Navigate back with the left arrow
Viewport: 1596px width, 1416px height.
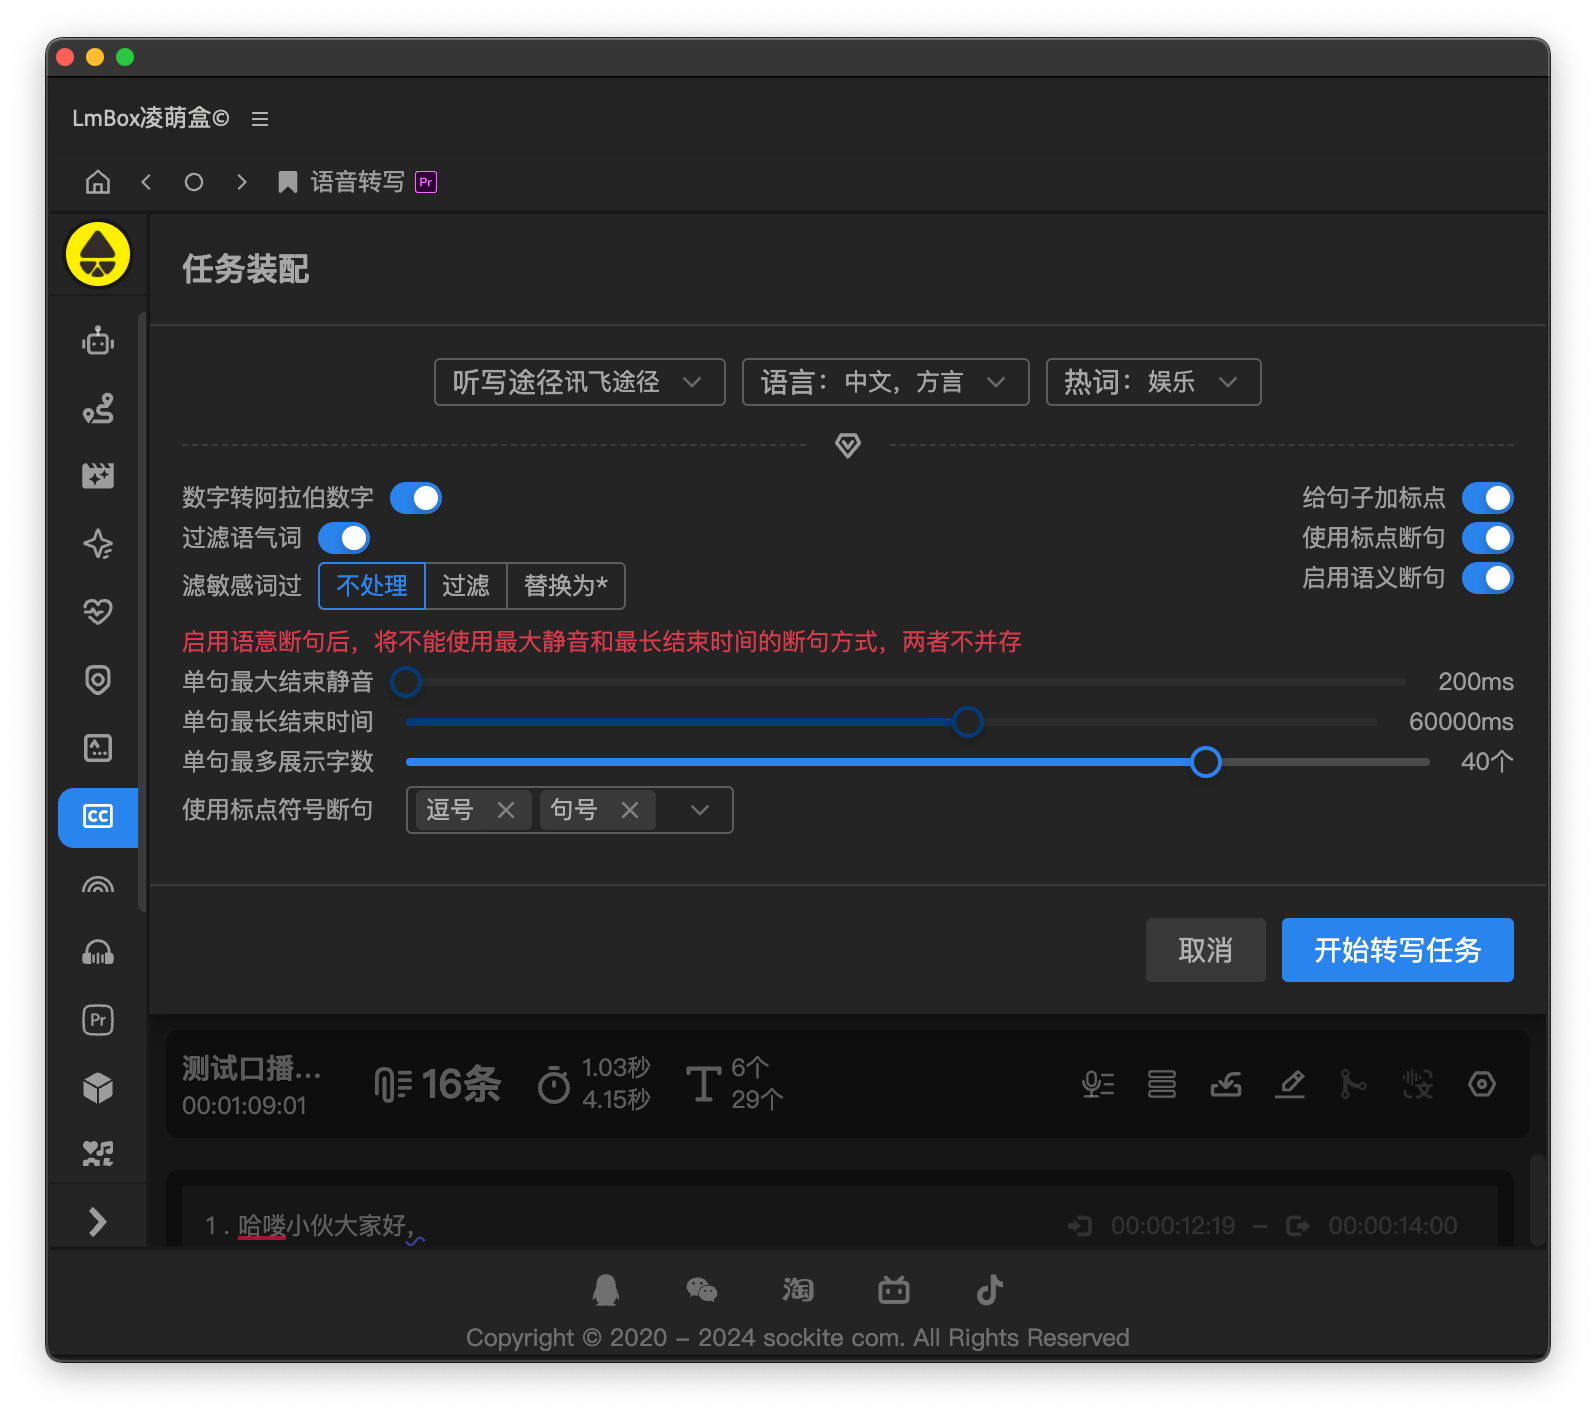[146, 182]
